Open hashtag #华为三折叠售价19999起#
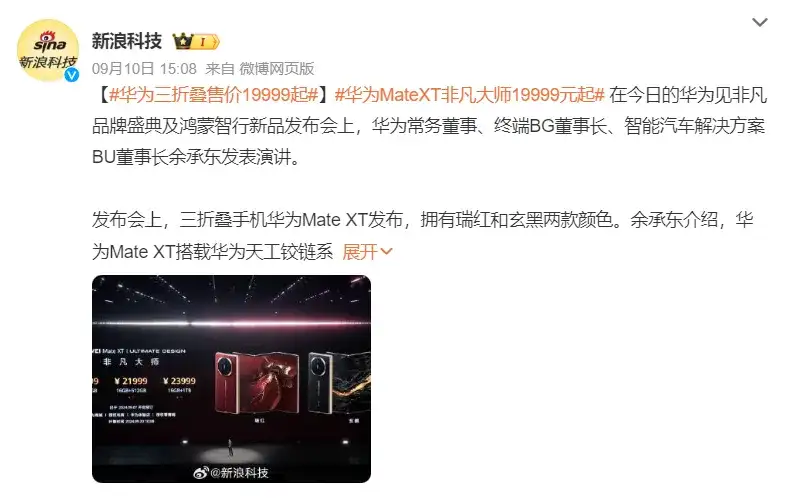 [x=213, y=95]
